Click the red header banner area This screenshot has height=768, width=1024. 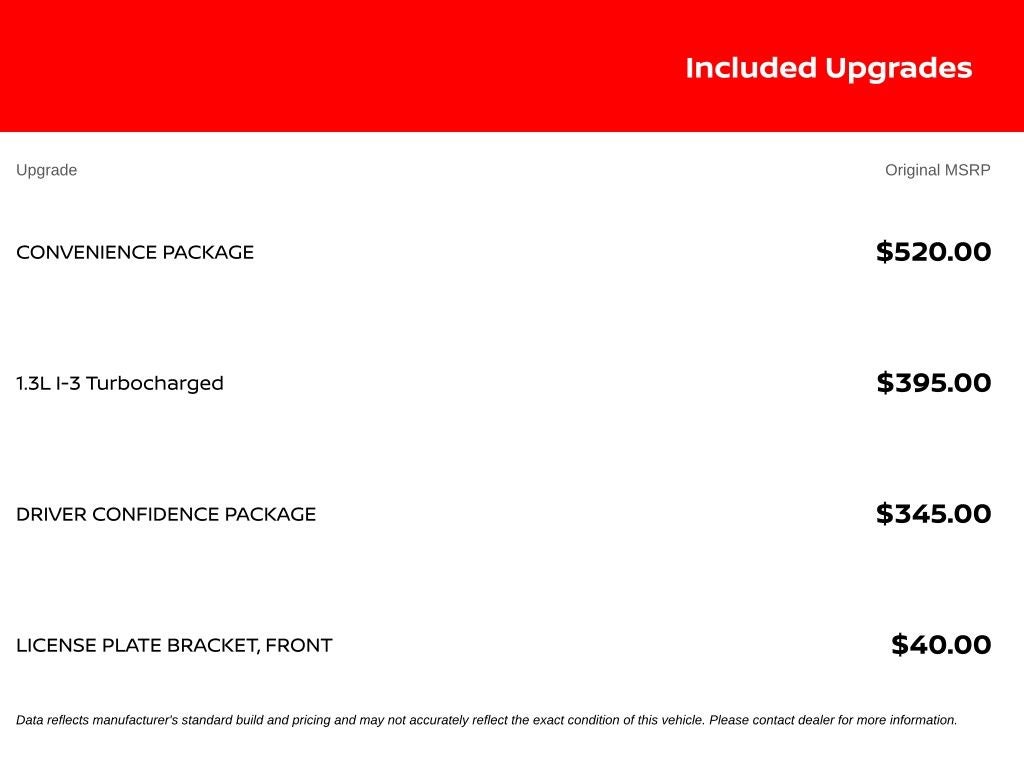[512, 65]
